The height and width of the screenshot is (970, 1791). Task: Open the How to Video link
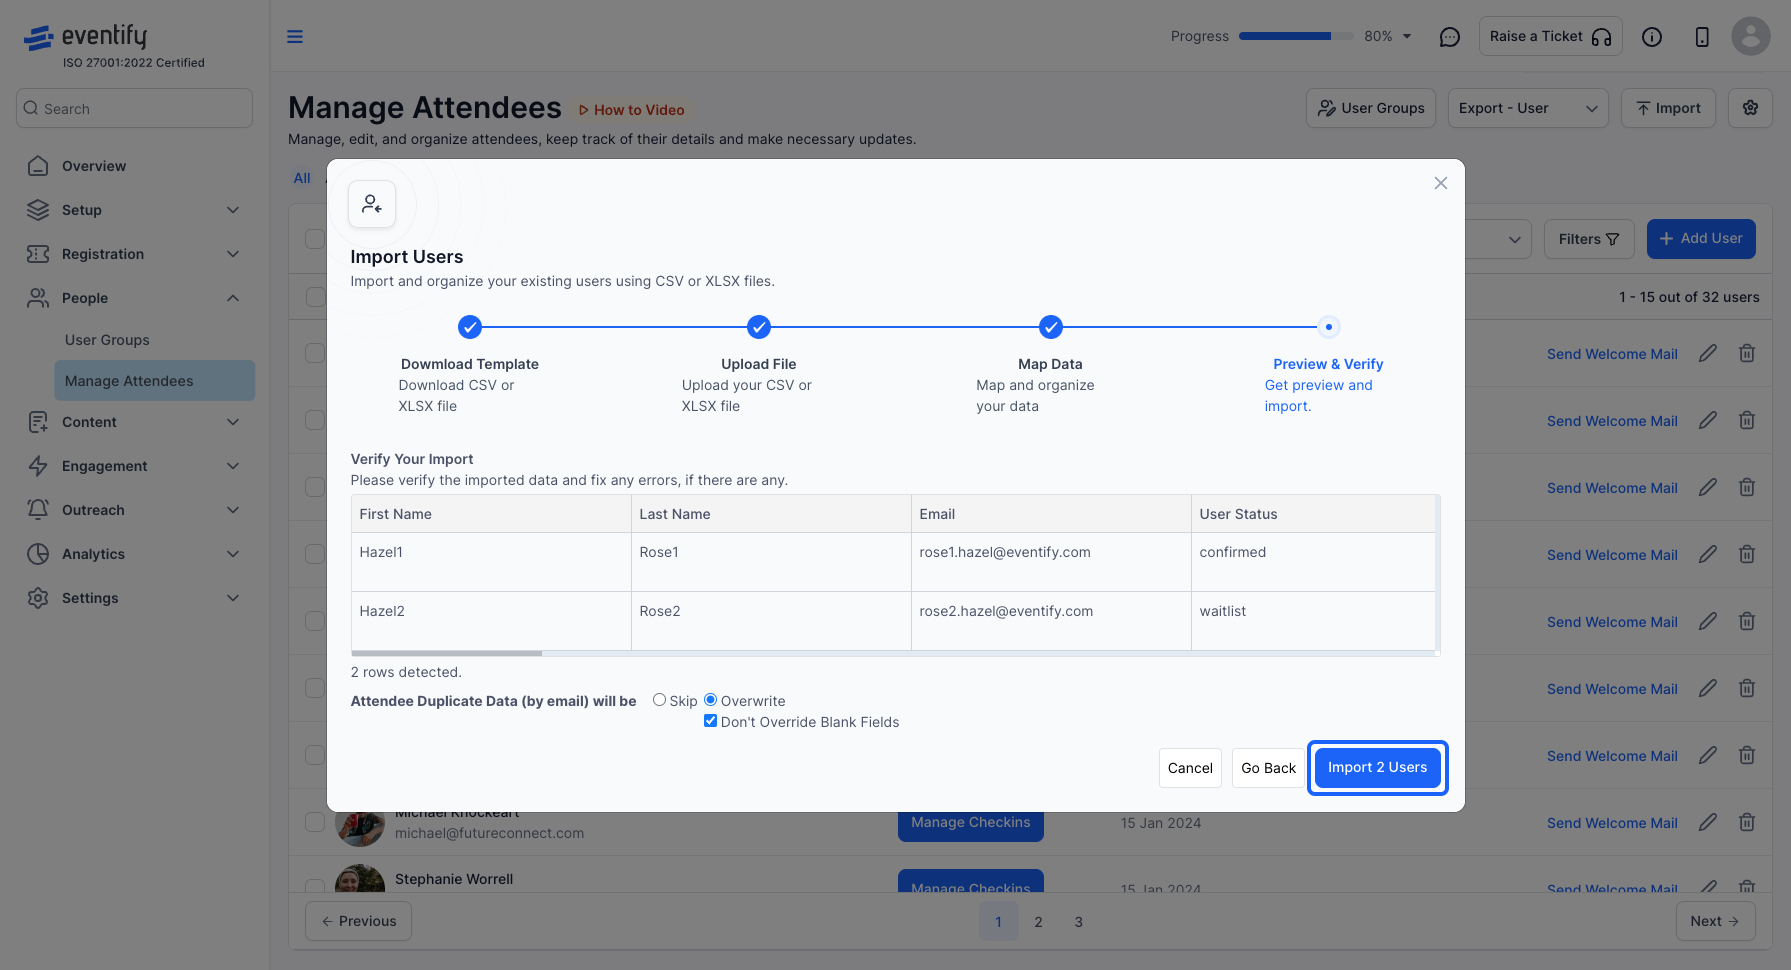coord(631,110)
